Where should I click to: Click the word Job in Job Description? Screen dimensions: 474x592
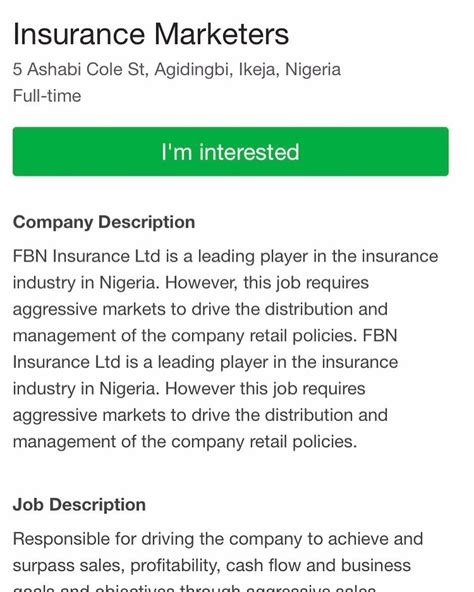pyautogui.click(x=28, y=505)
